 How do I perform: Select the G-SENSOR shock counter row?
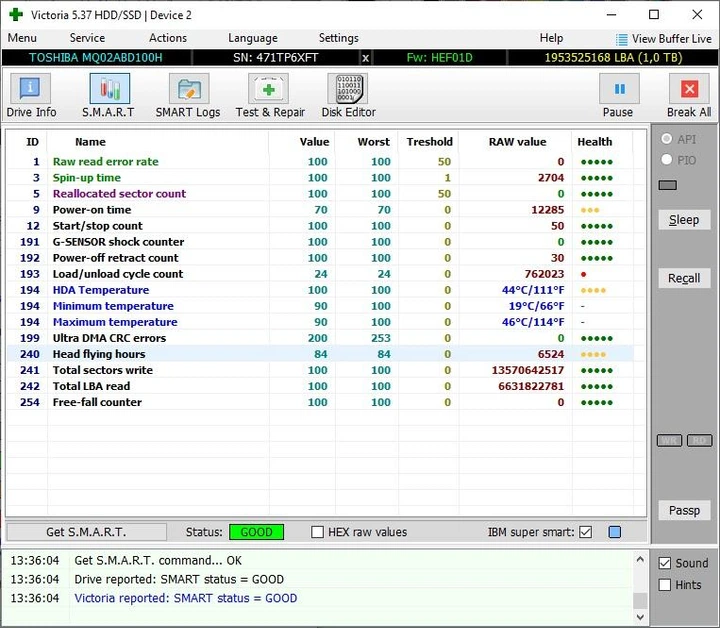point(320,242)
